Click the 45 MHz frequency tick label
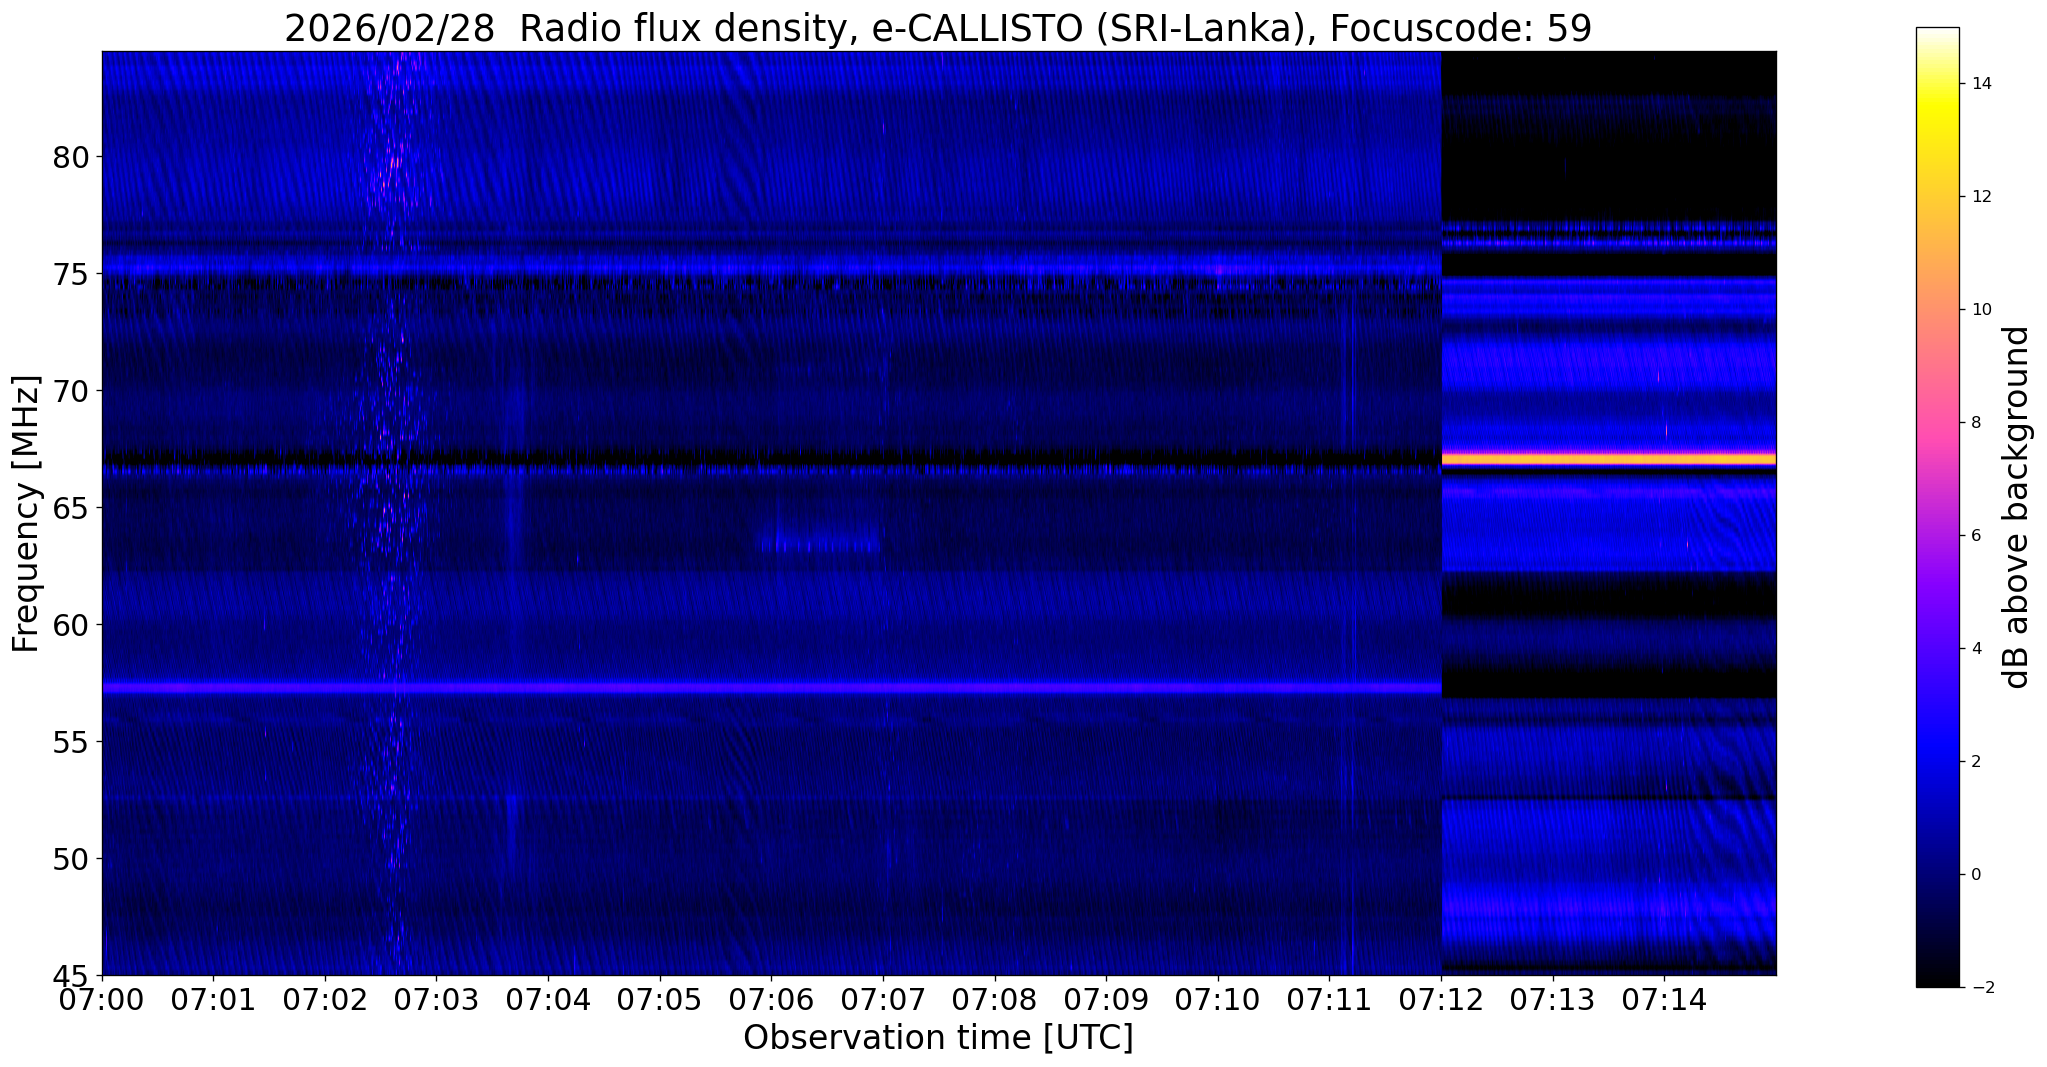Viewport: 2047px width, 1067px height. (72, 975)
